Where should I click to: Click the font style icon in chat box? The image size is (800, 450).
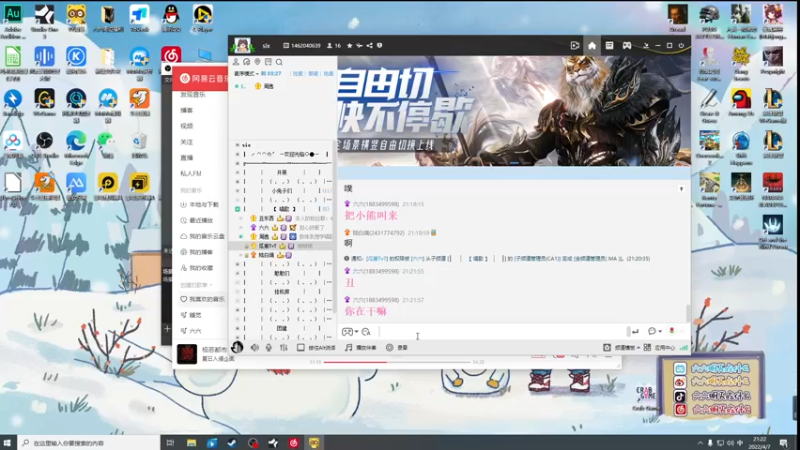366,332
